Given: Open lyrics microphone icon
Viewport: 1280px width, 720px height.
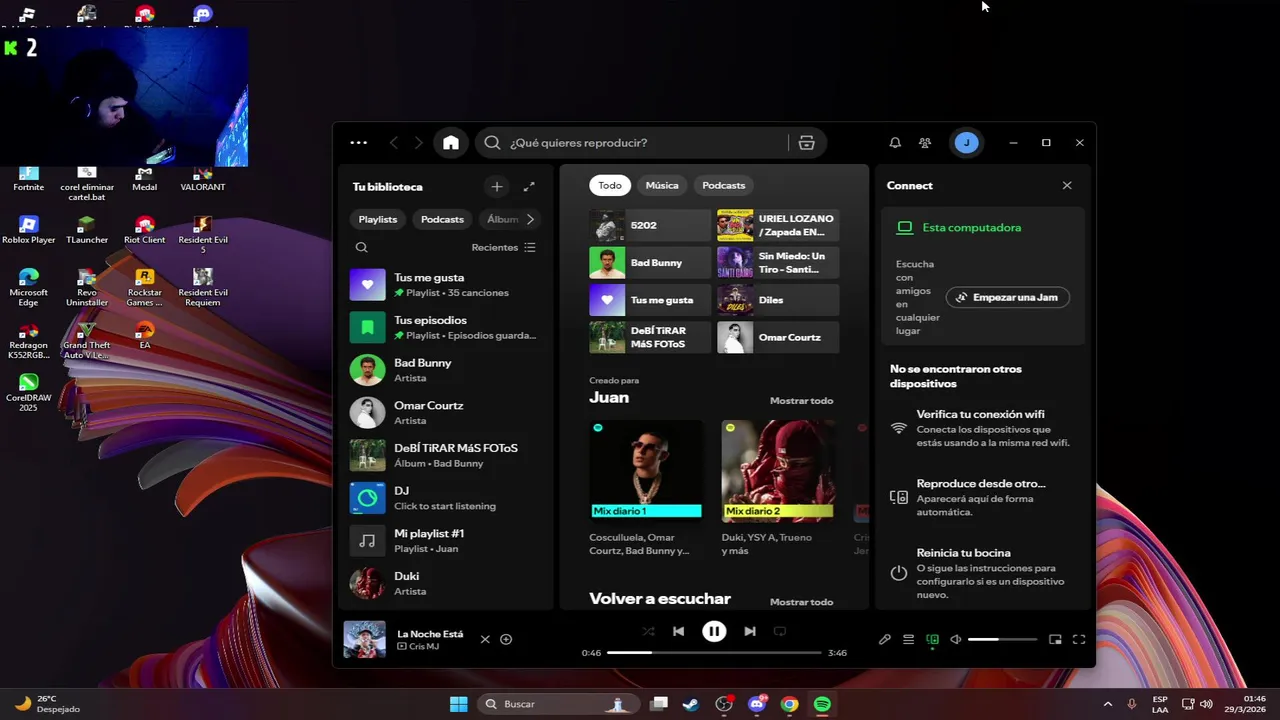Looking at the screenshot, I should pos(885,639).
